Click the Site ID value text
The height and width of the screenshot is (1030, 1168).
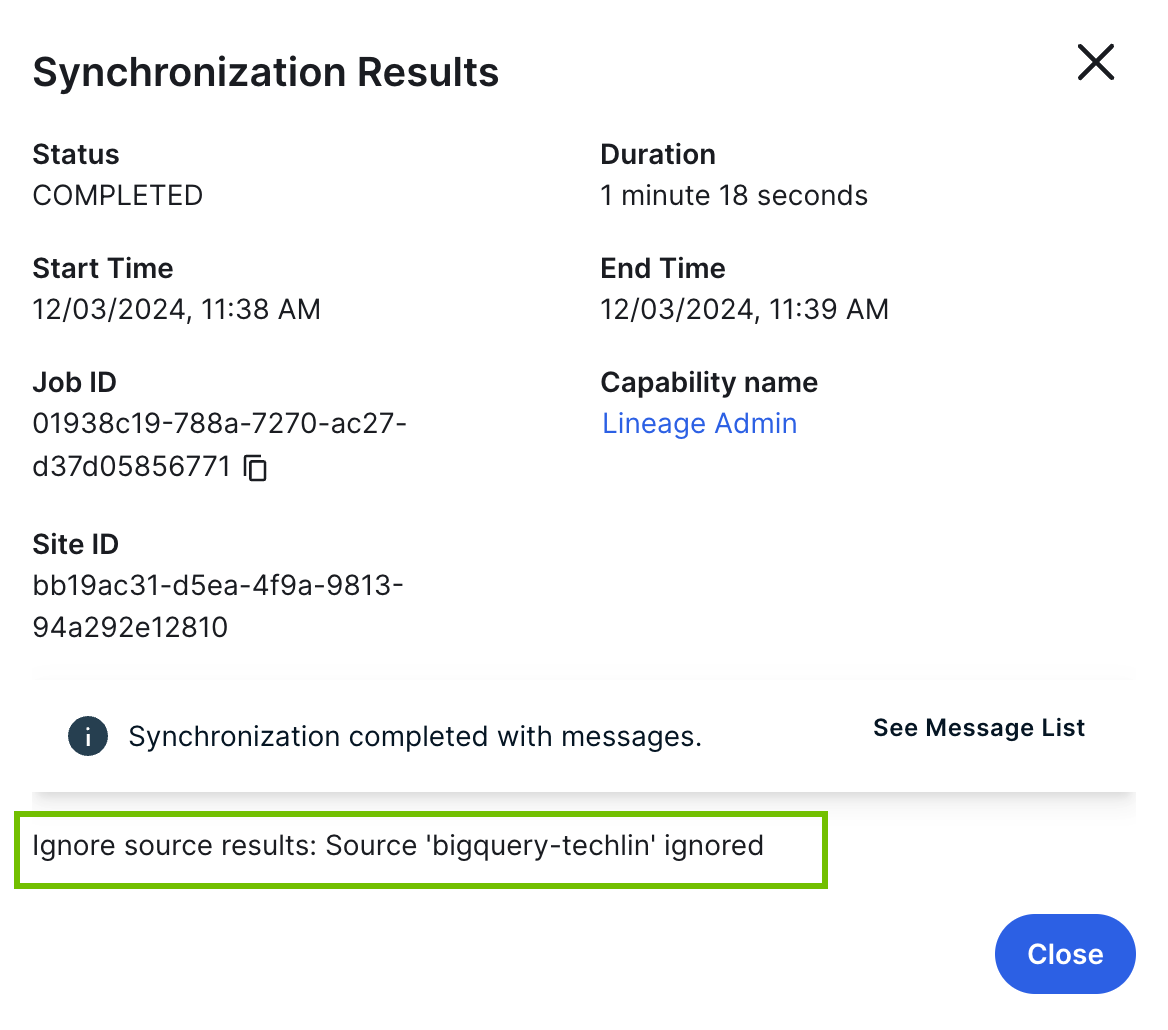[217, 586]
